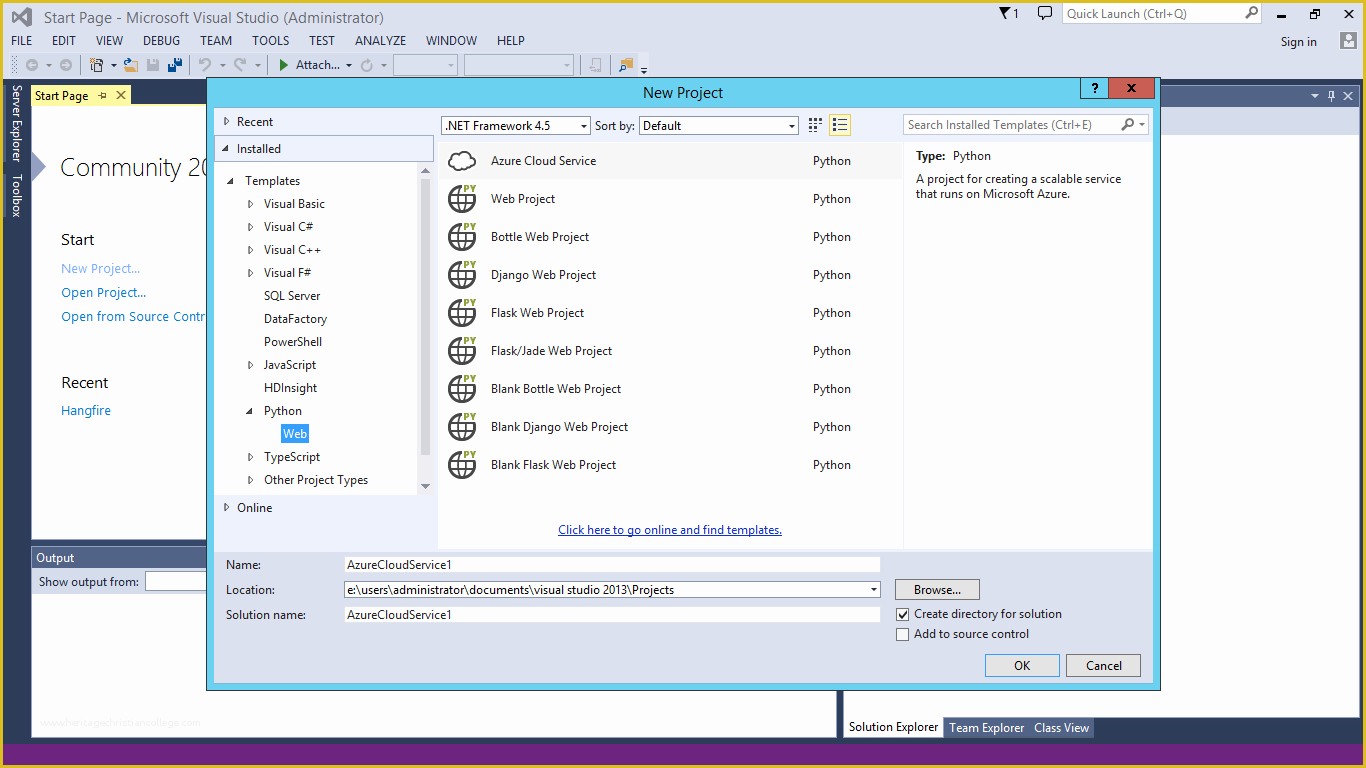This screenshot has width=1366, height=768.
Task: Click the pin icon of Solution Explorer panel
Action: coord(1331,96)
